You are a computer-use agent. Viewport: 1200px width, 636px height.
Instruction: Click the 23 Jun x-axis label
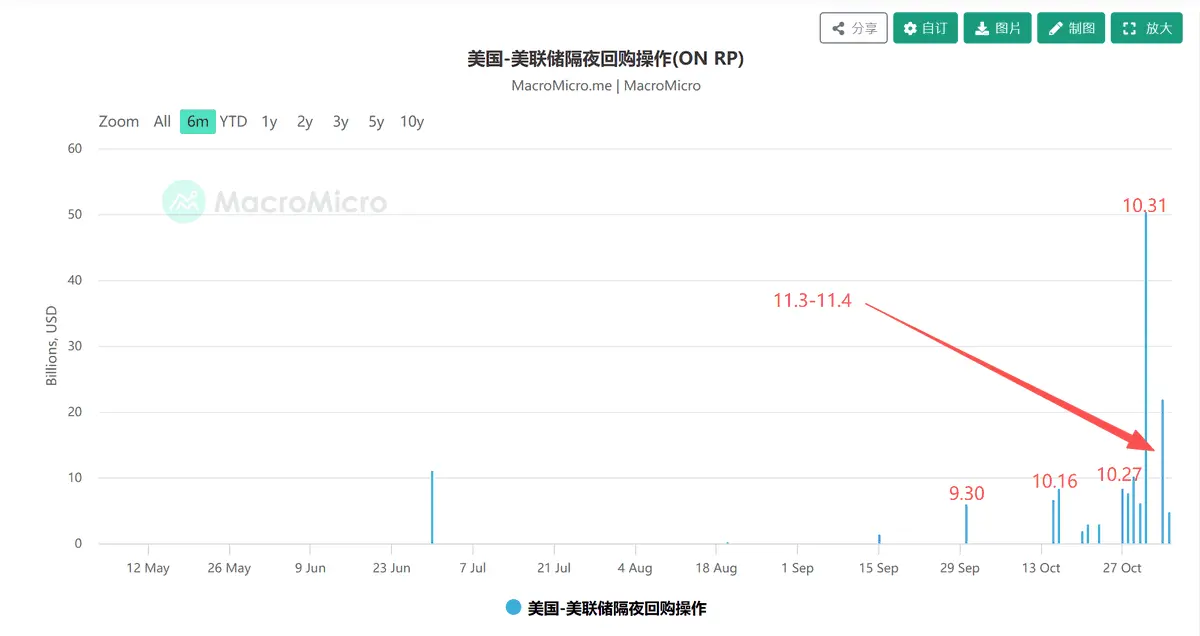(391, 568)
